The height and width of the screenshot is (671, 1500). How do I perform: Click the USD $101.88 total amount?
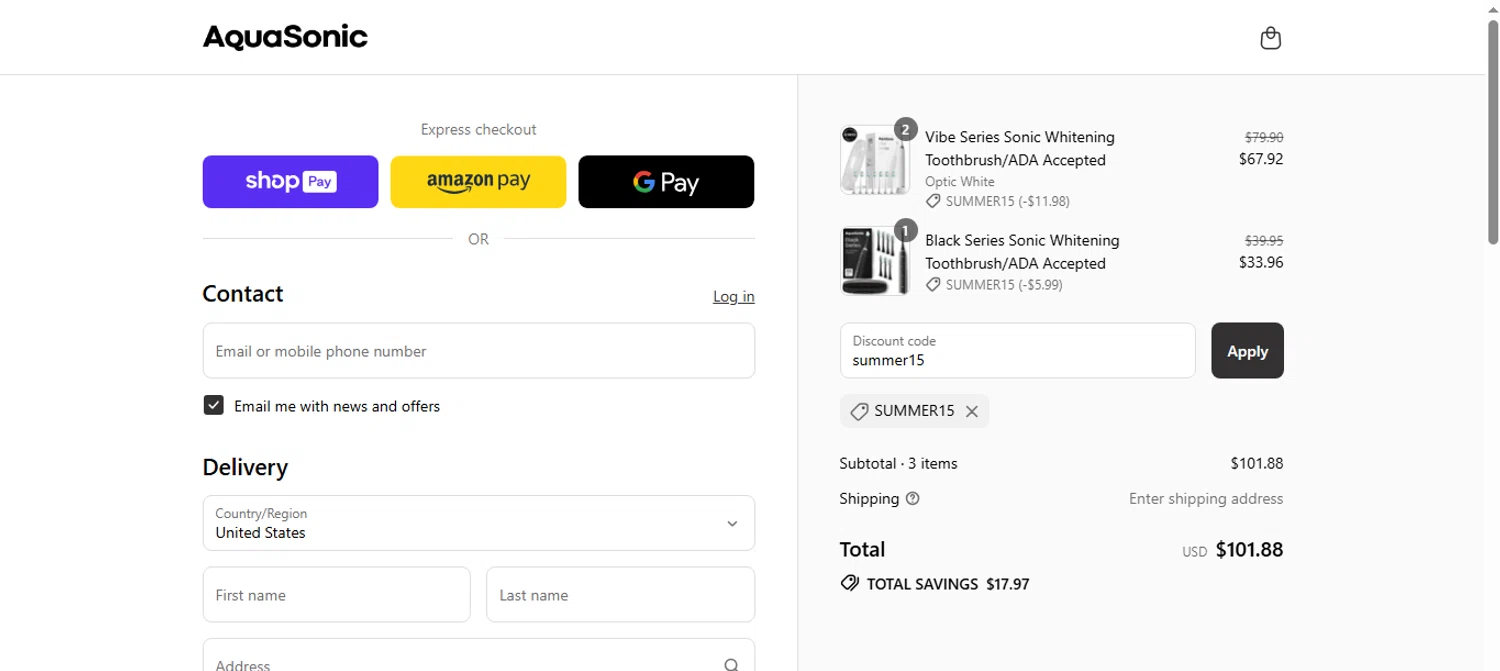(1233, 550)
